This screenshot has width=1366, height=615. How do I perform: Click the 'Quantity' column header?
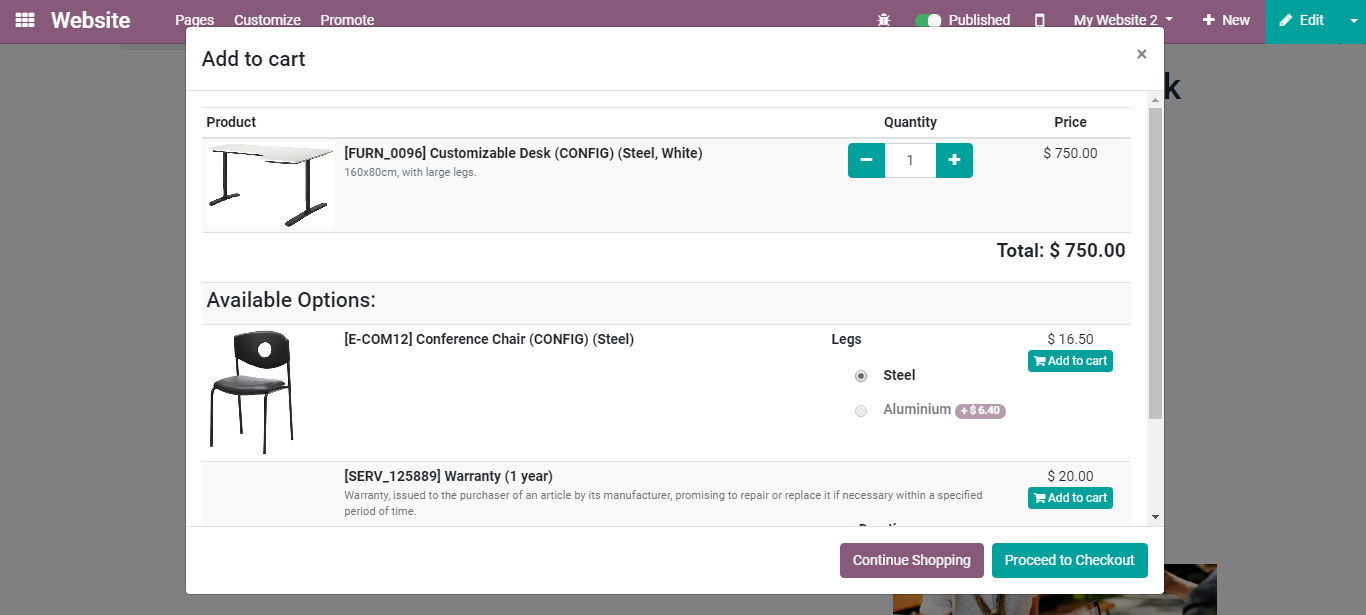(910, 122)
